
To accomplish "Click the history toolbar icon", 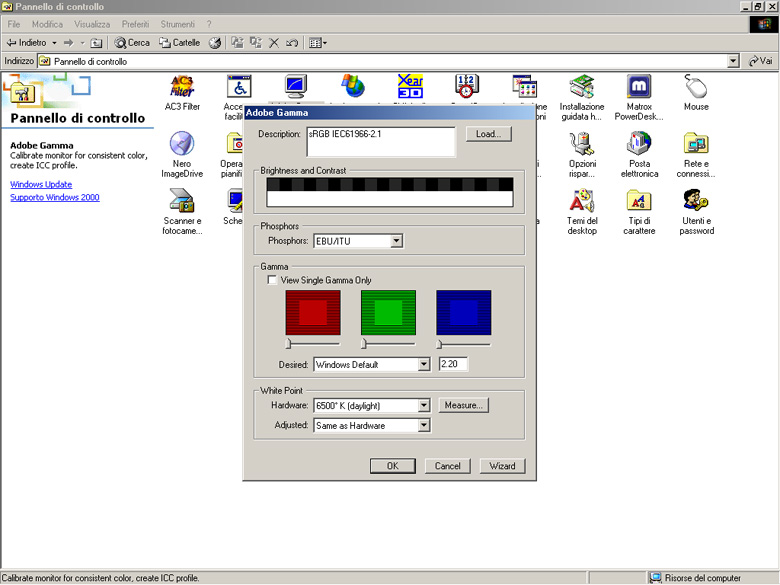I will (215, 43).
